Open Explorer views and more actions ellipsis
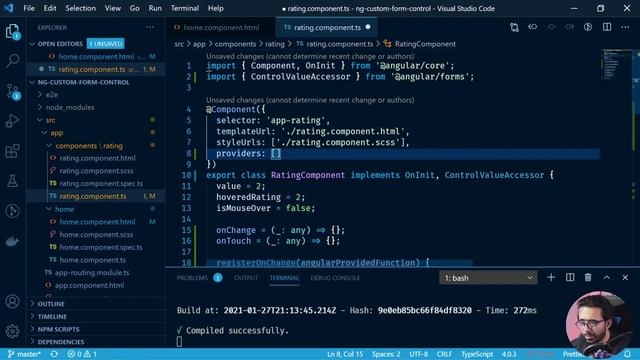640x360 pixels. pos(150,27)
